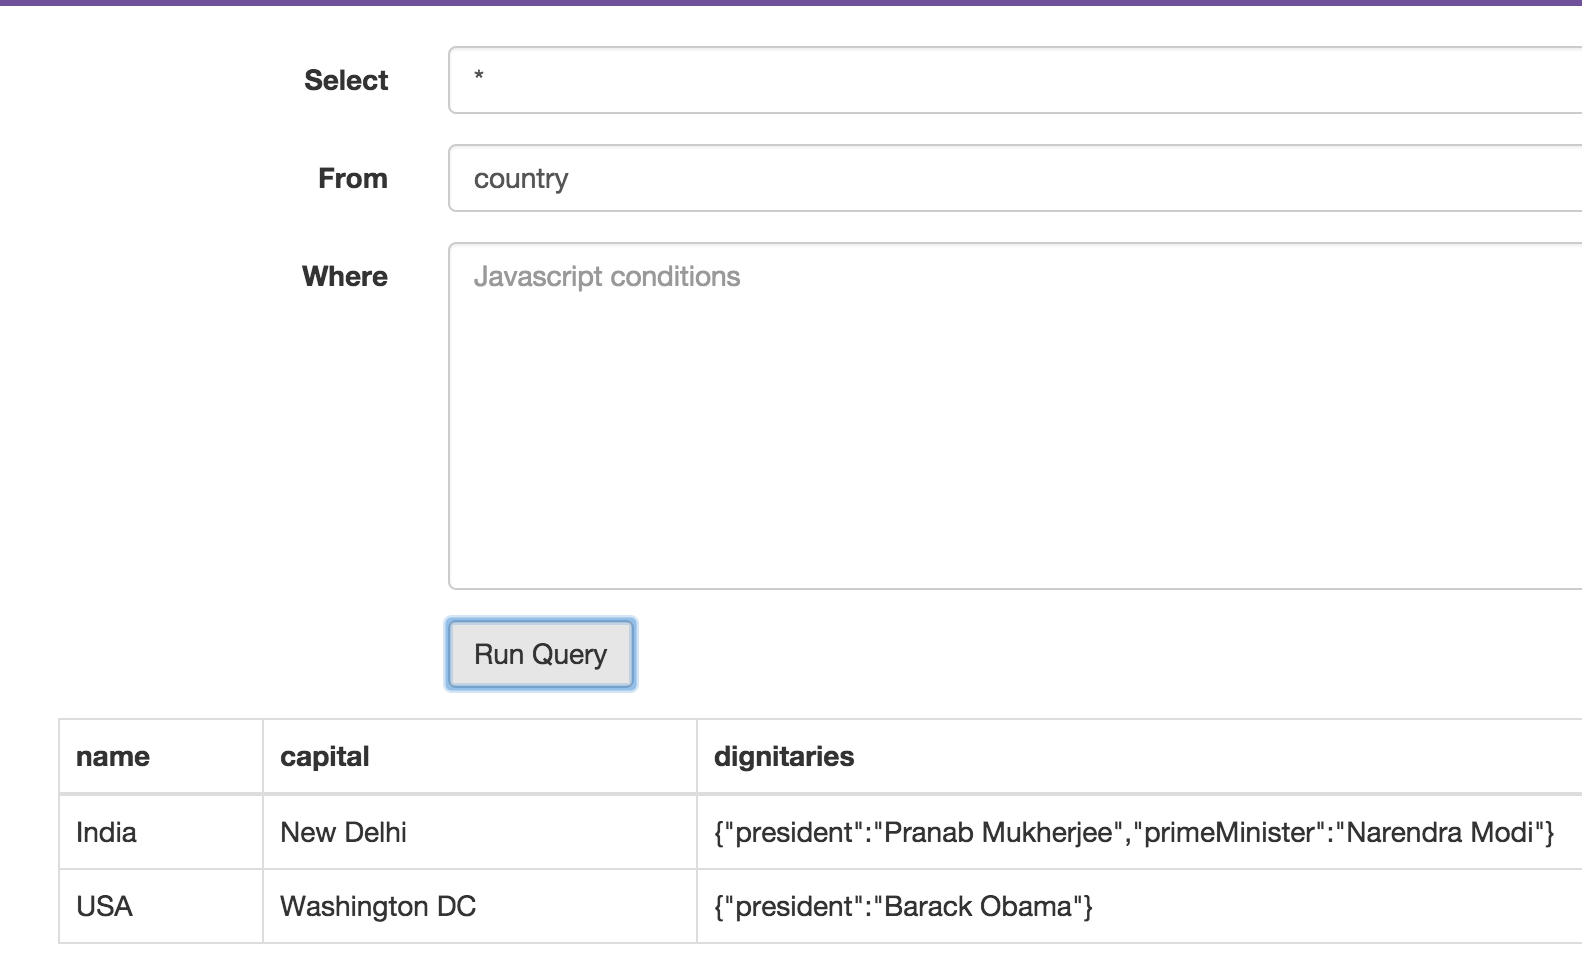Click the dignitaries column header
Screen dimensions: 1582x976
click(784, 756)
